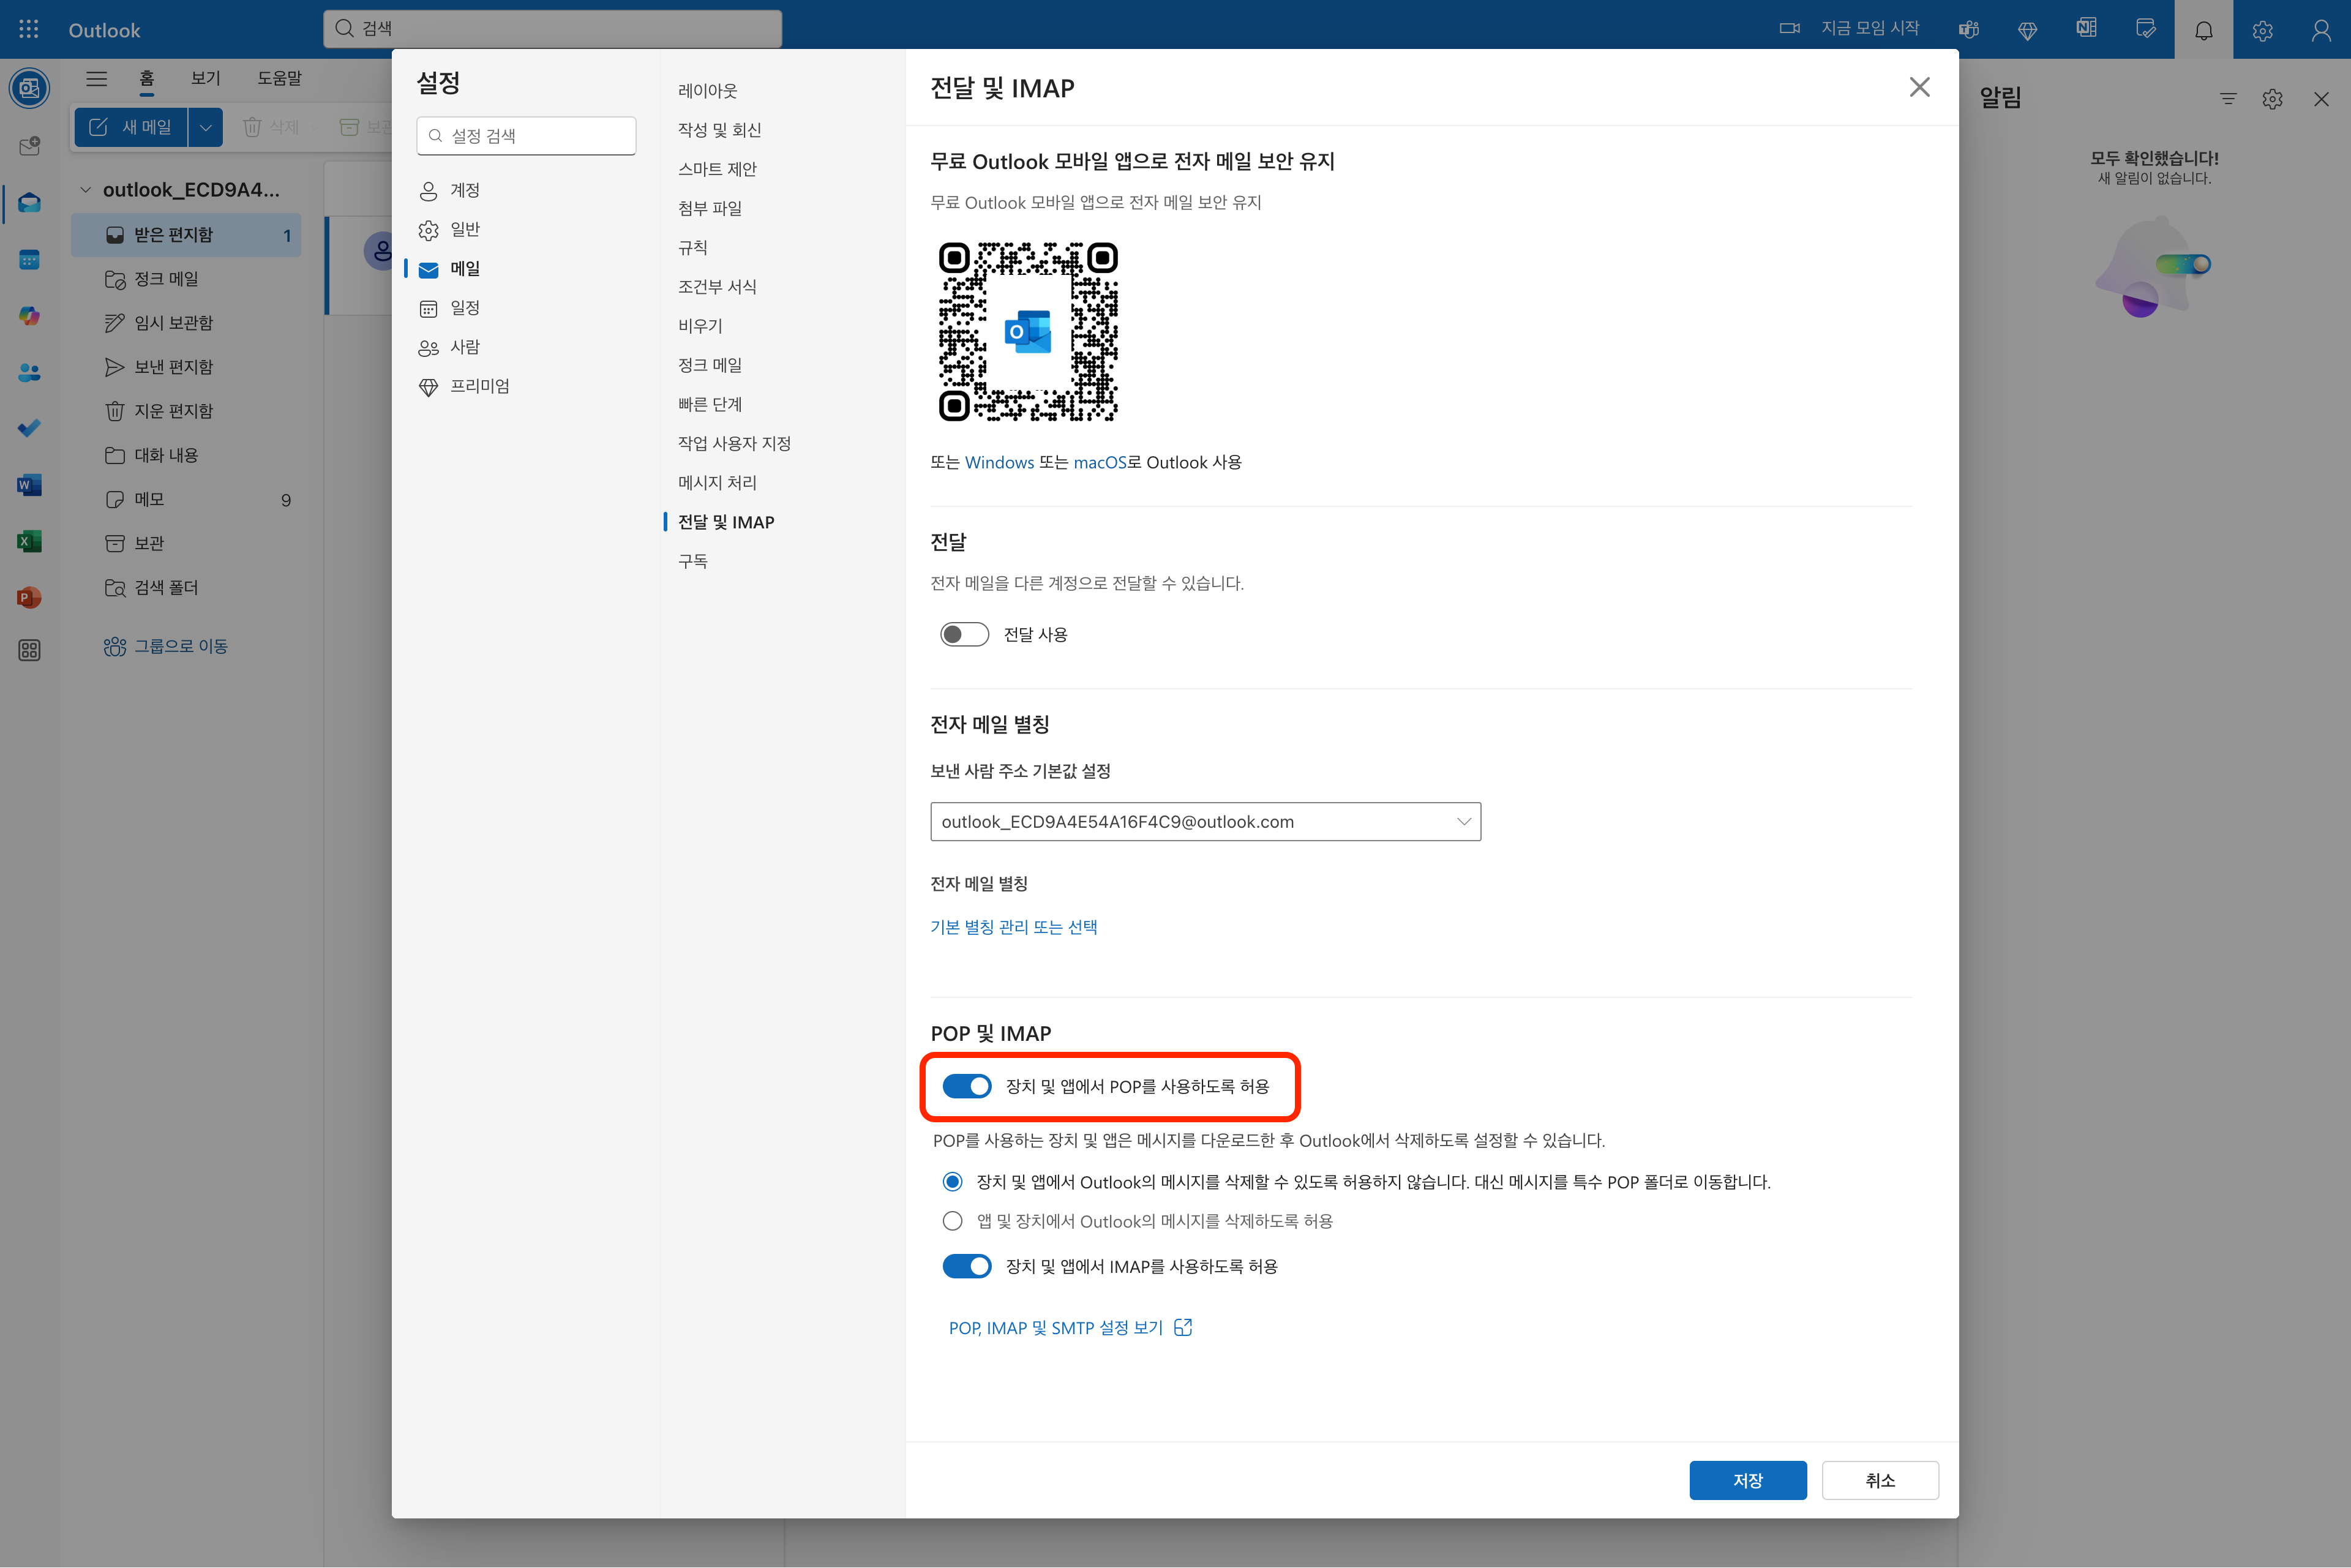The height and width of the screenshot is (1568, 2351).
Task: Select radio allowing apps to delete Outlook messages
Action: click(952, 1221)
